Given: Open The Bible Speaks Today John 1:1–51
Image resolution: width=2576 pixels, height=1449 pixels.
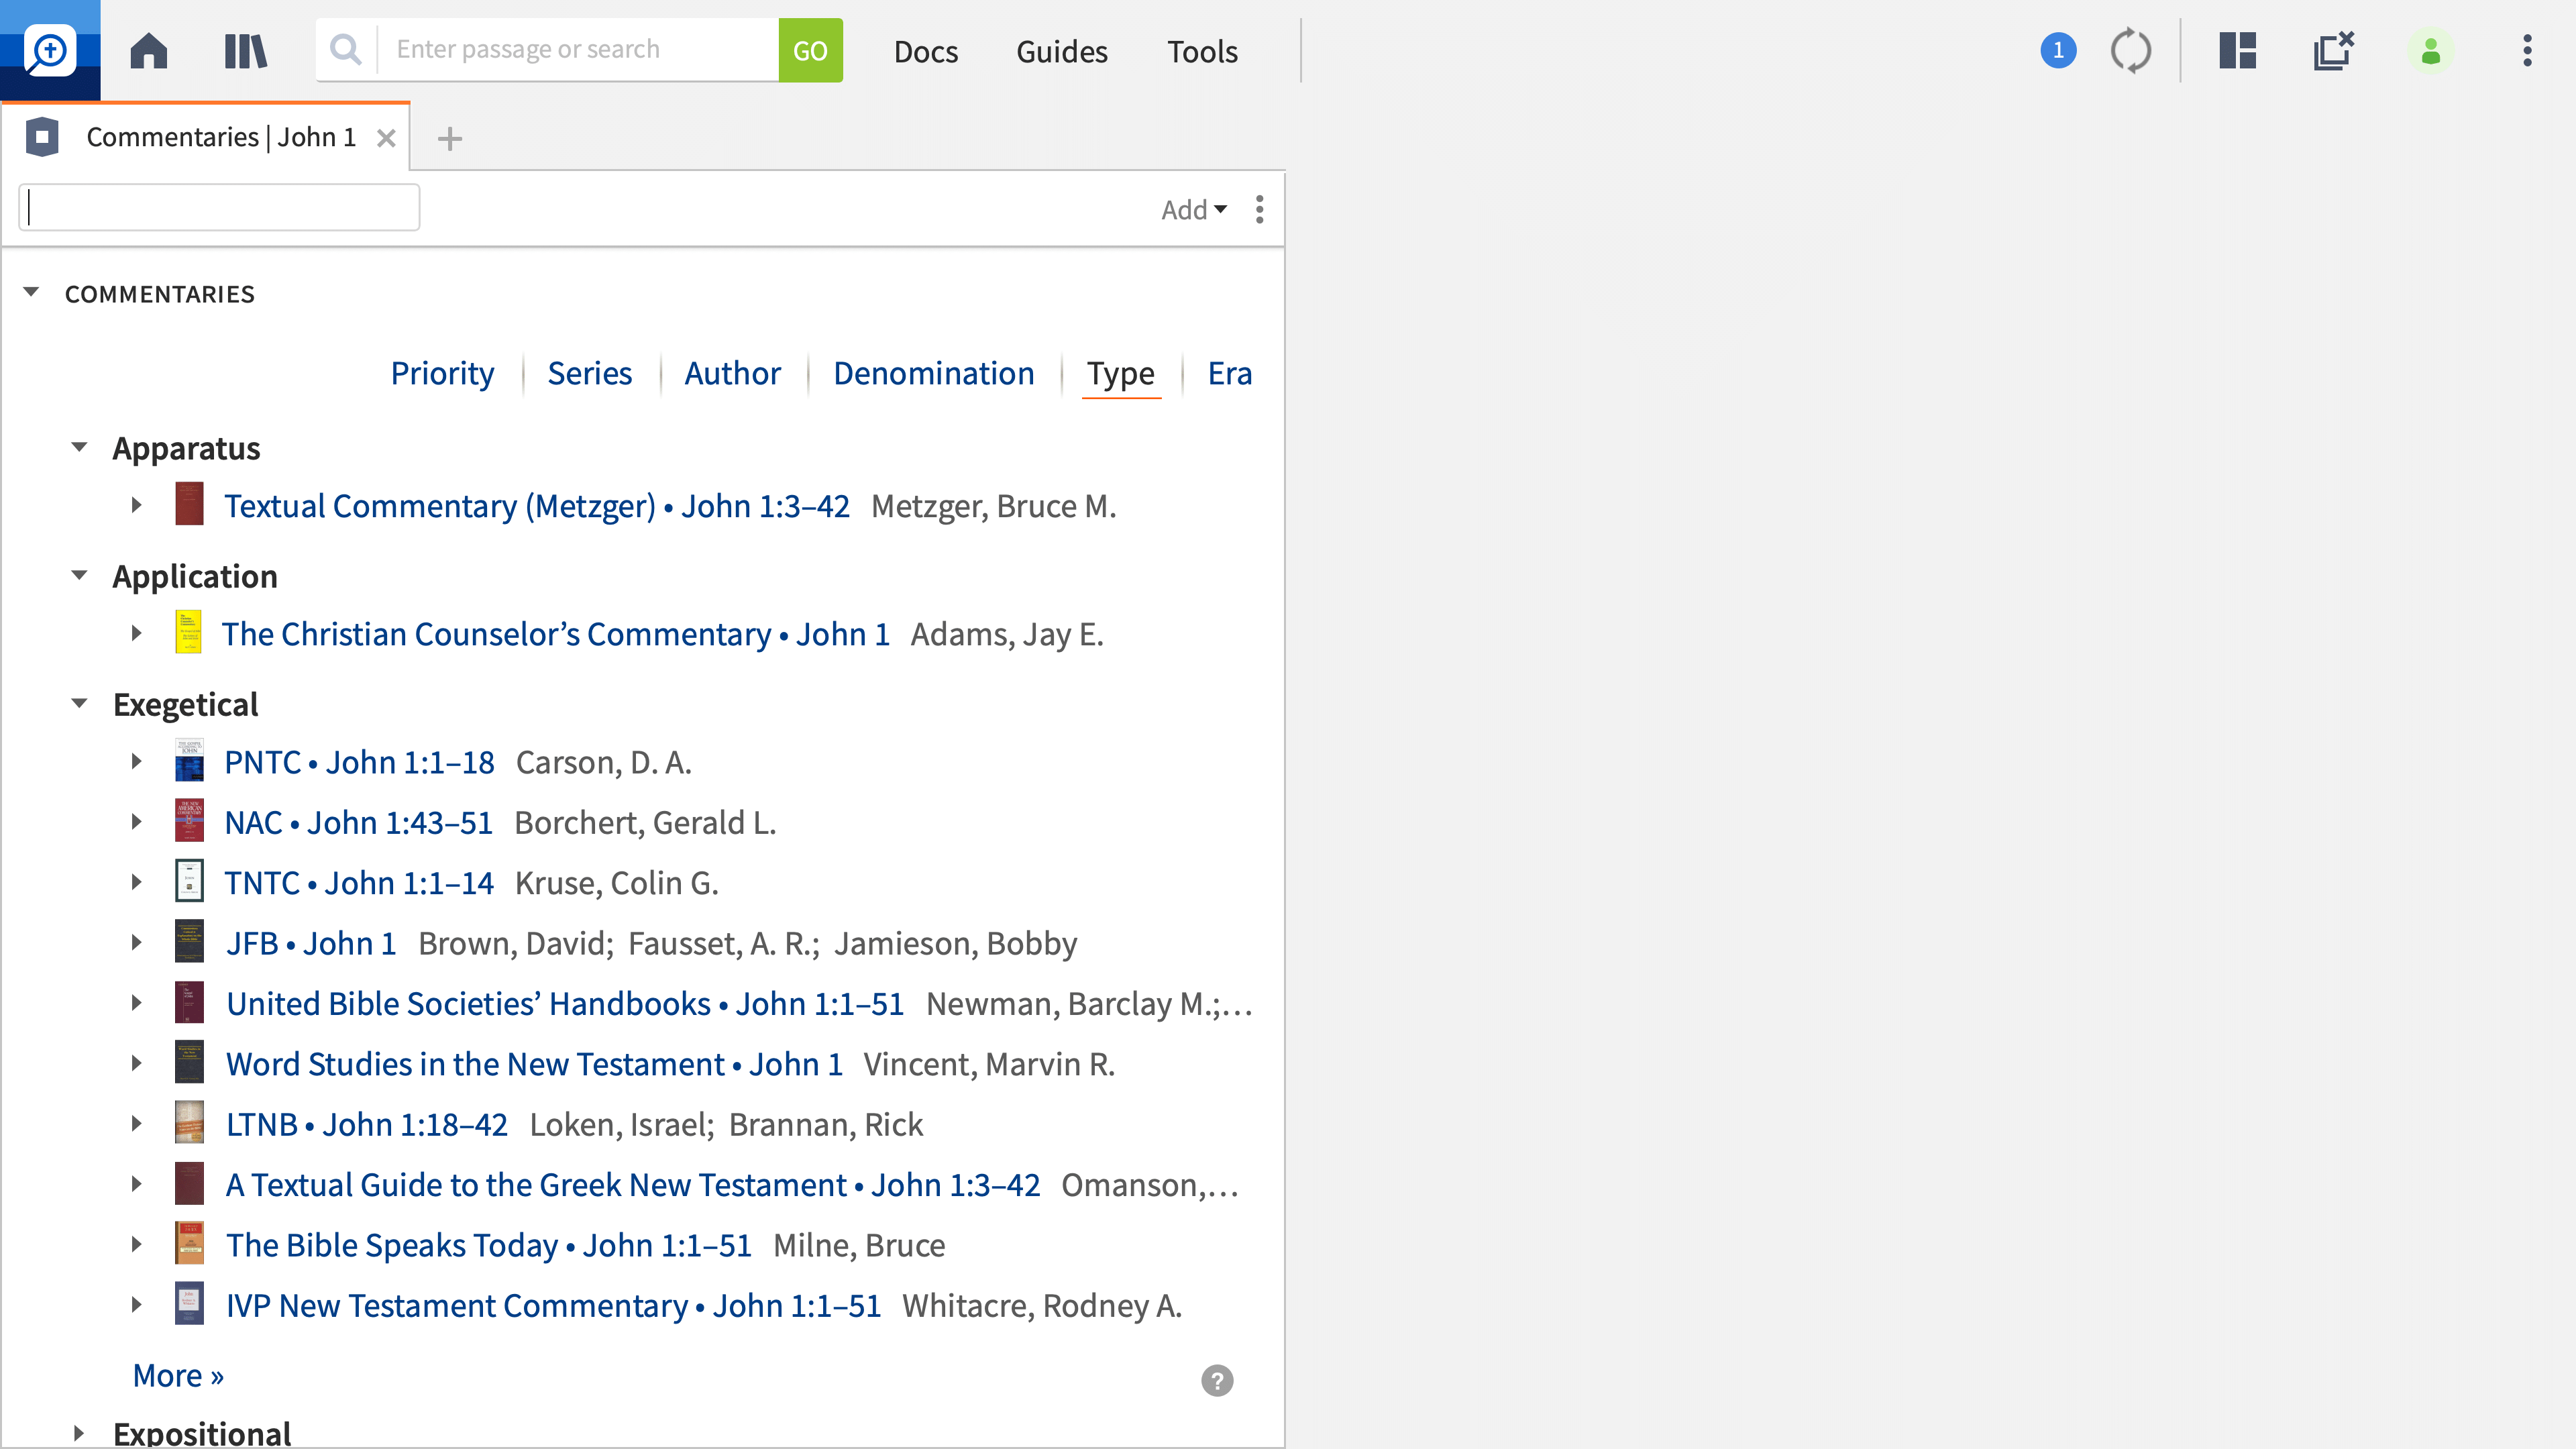Looking at the screenshot, I should click(x=489, y=1245).
